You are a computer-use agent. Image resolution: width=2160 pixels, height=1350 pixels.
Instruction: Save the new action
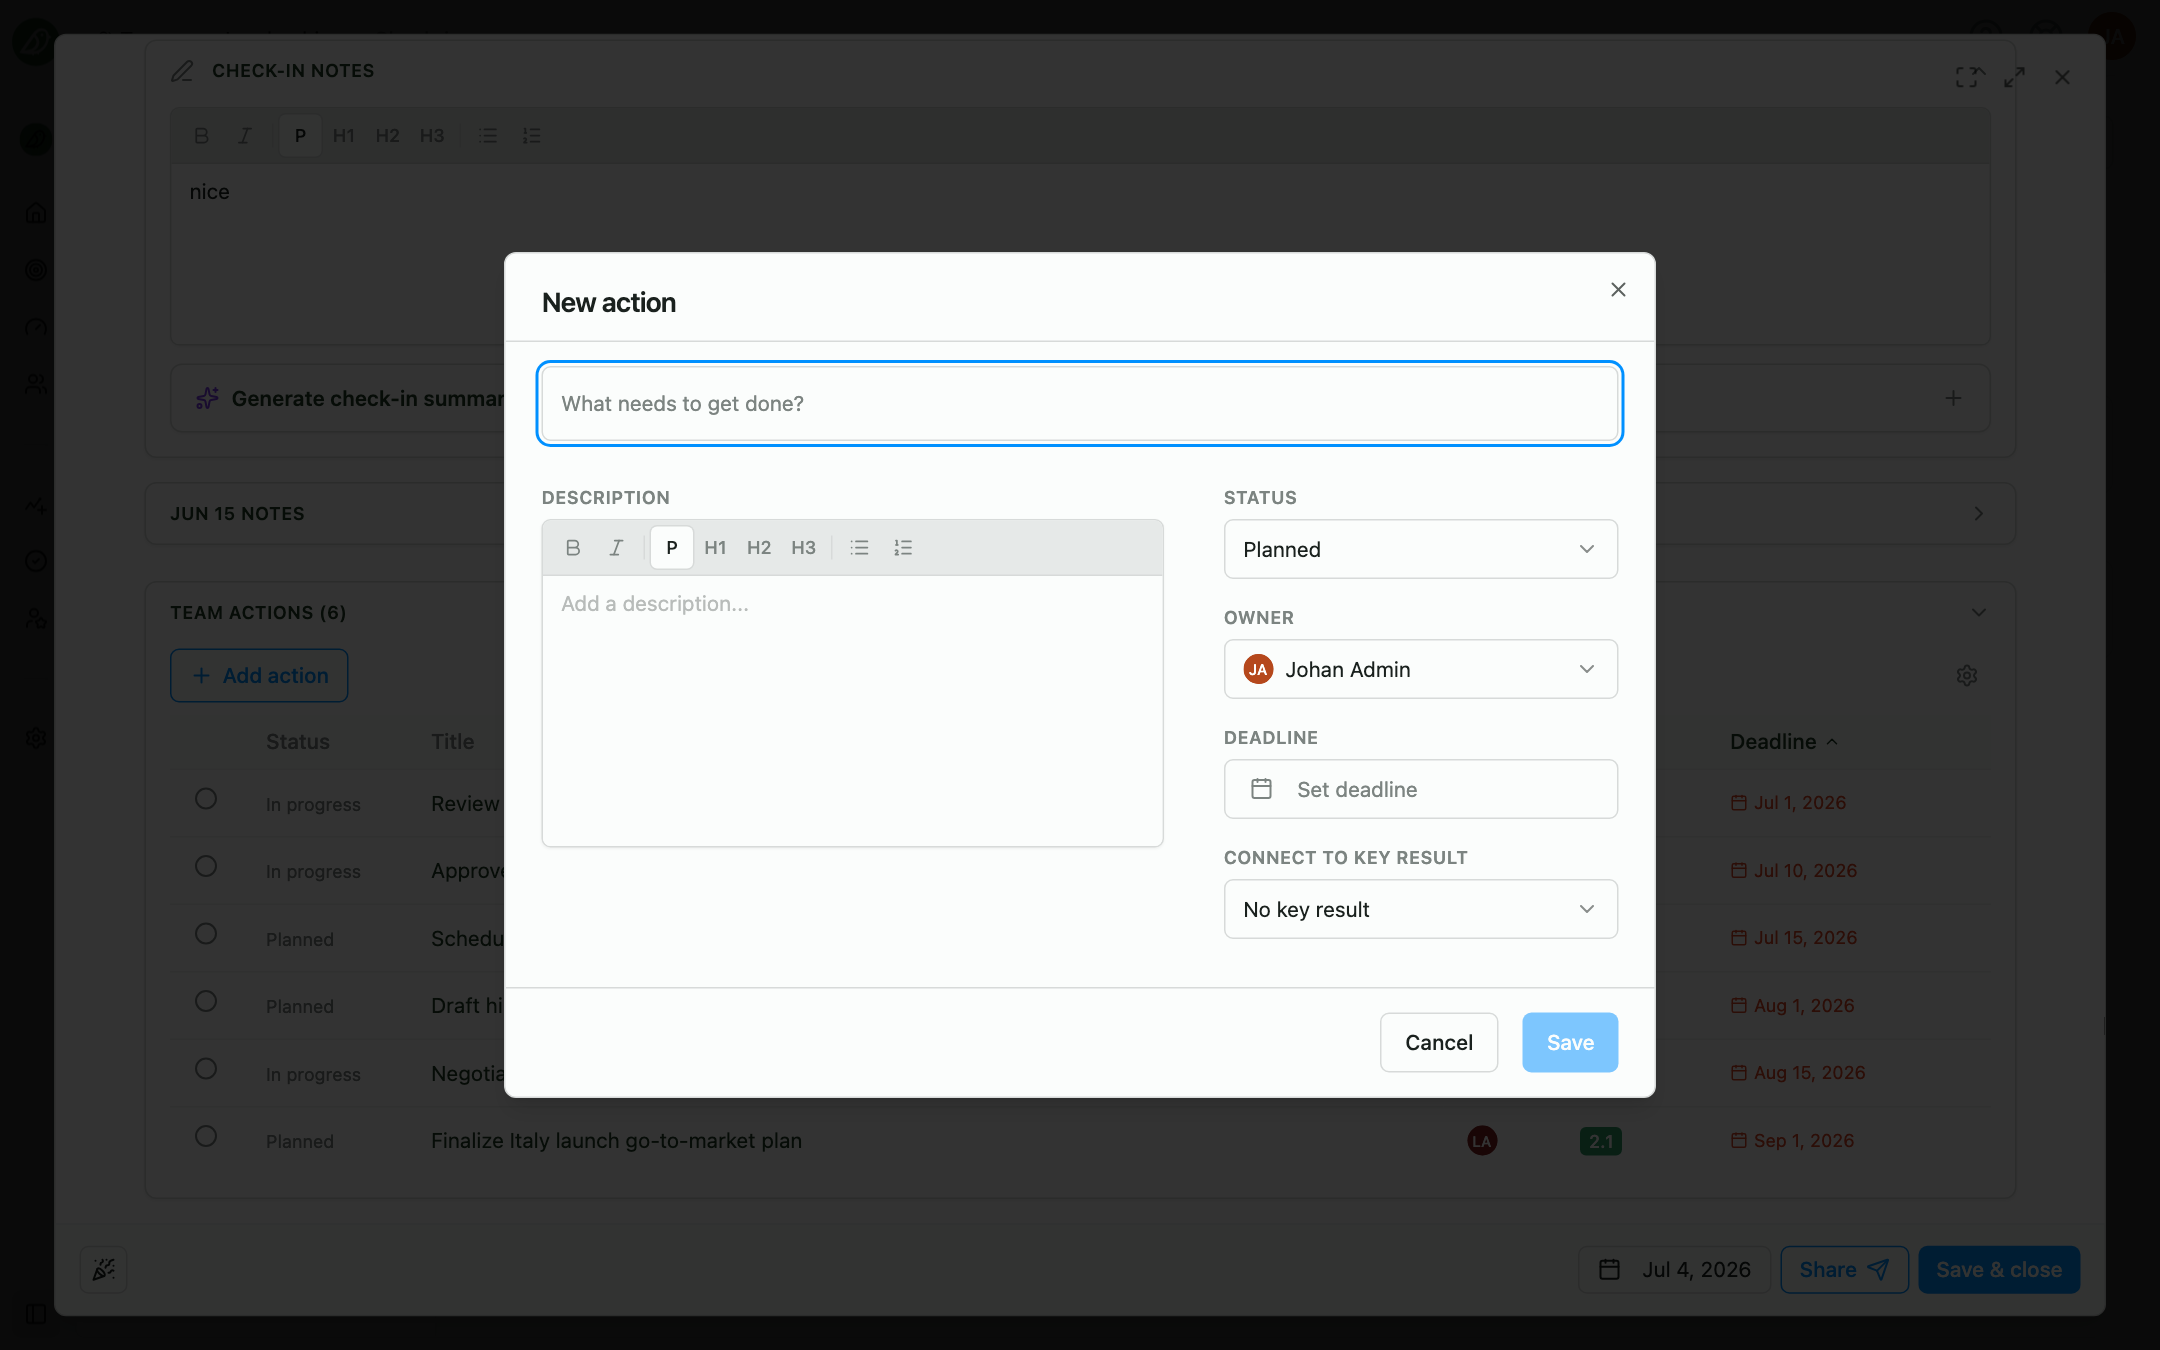pyautogui.click(x=1570, y=1043)
